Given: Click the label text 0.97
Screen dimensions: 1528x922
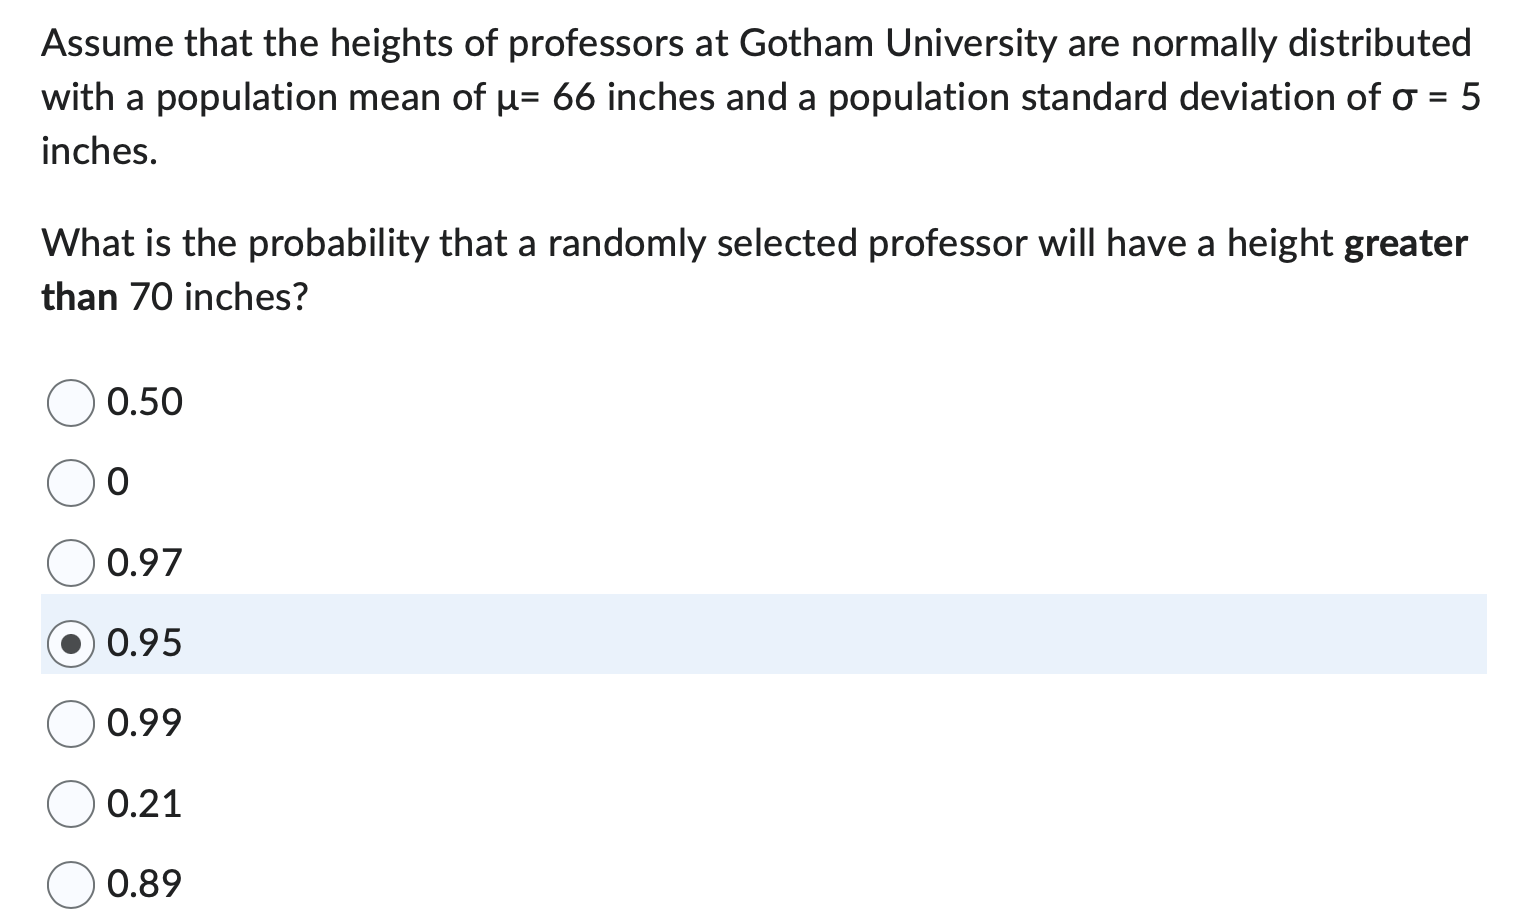Looking at the screenshot, I should pos(144,563).
